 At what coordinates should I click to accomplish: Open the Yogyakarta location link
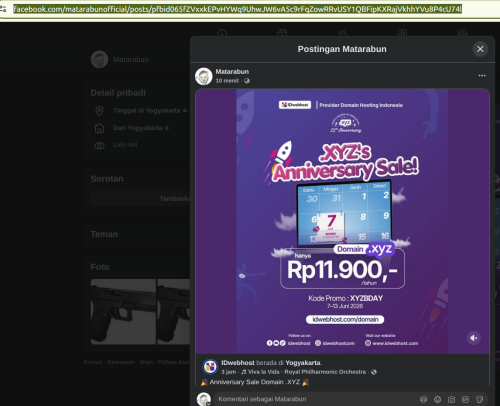pos(303,363)
